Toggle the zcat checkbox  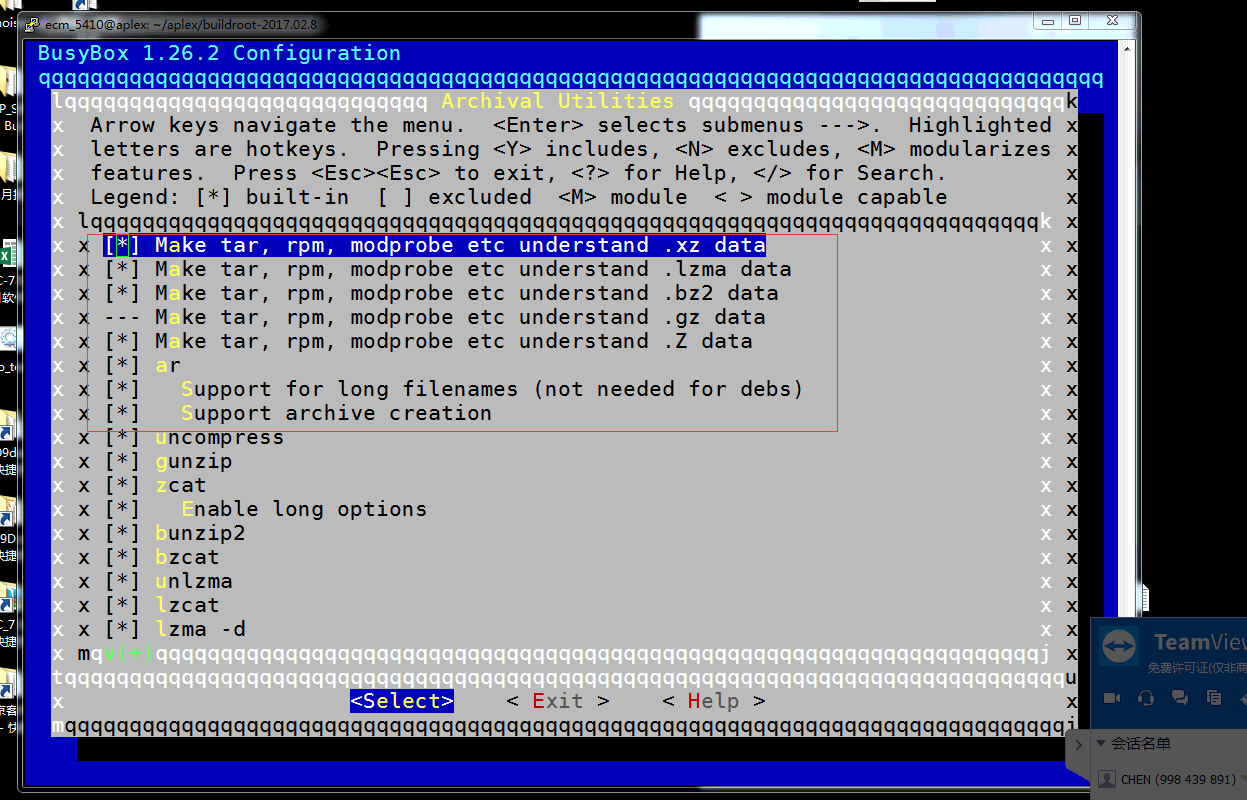click(122, 485)
